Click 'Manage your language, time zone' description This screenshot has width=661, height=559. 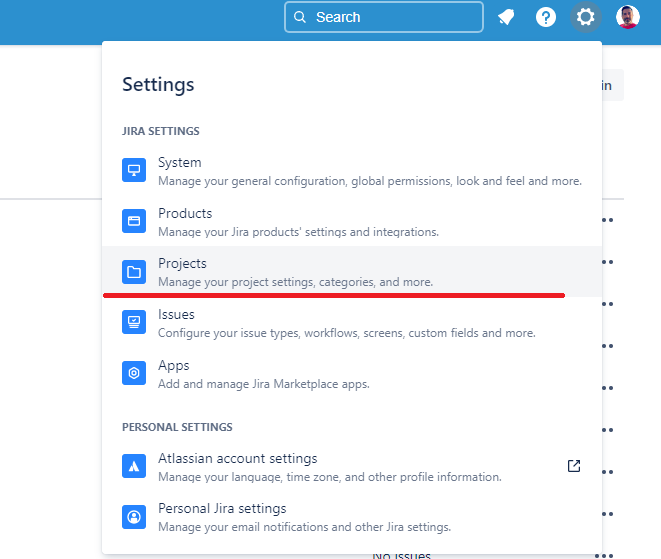point(330,477)
